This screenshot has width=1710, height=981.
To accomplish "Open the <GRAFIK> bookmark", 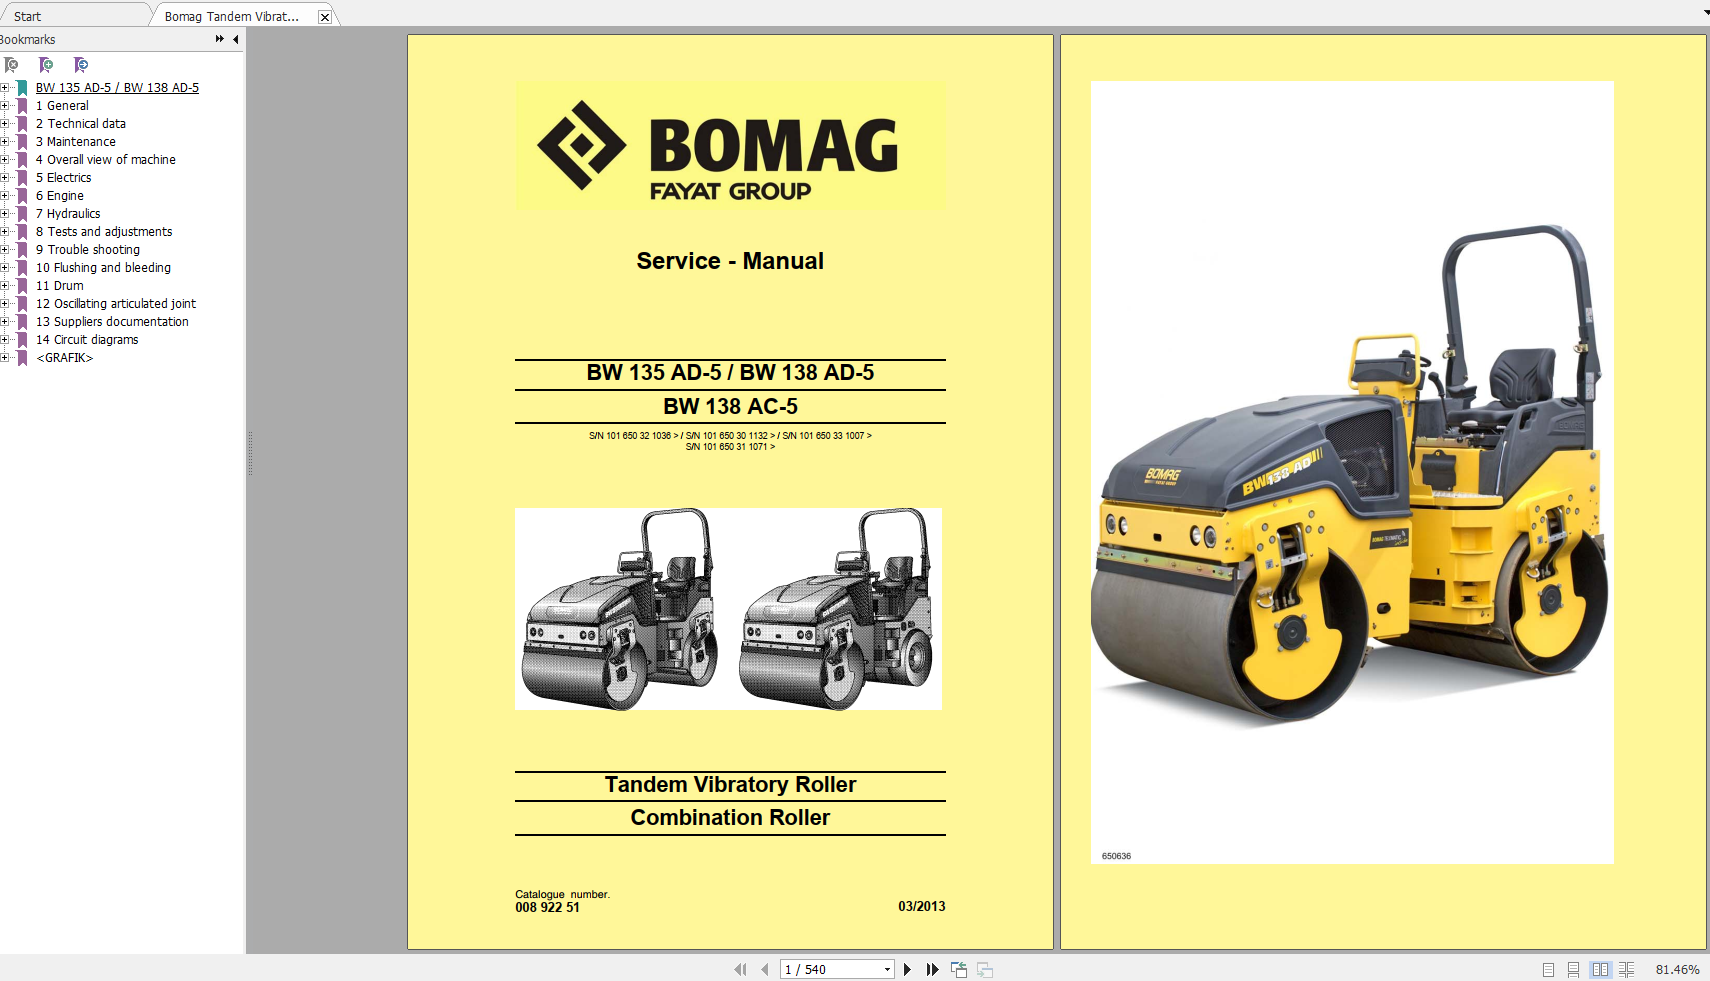I will point(65,358).
